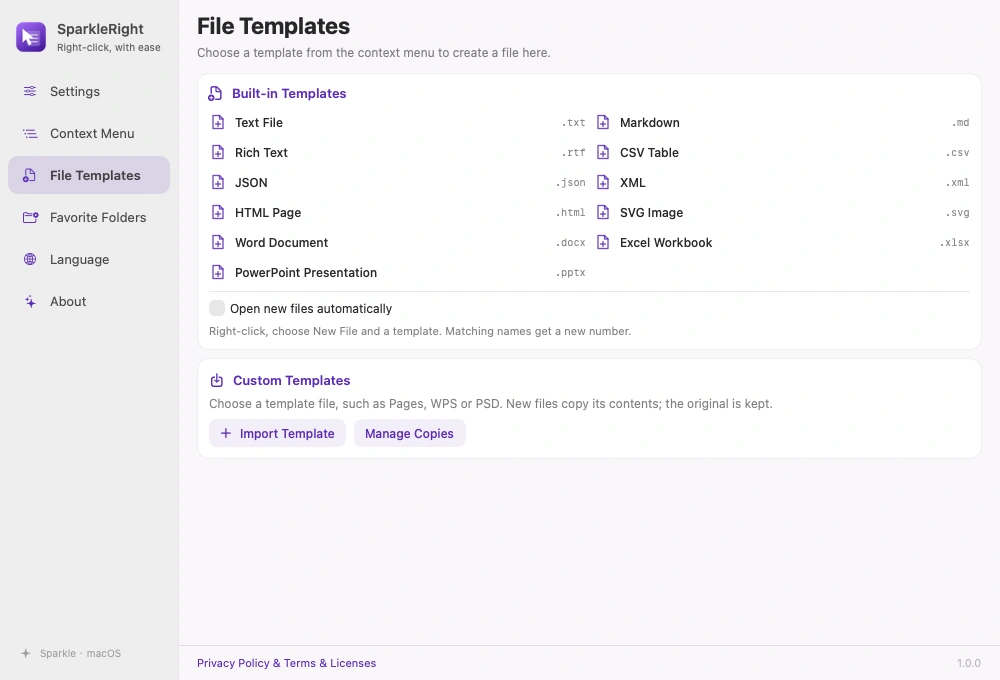Click the About sparkle icon
This screenshot has width=1000, height=680.
click(x=30, y=301)
